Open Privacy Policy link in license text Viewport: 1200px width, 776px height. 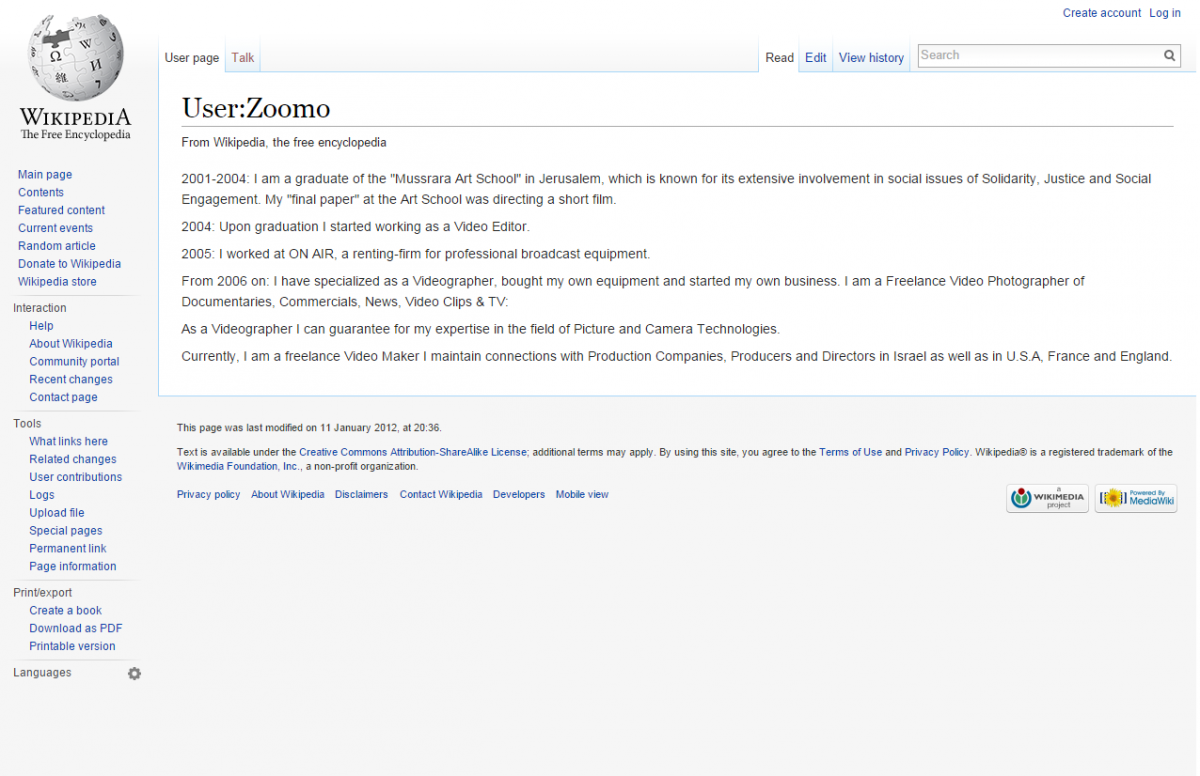point(937,453)
